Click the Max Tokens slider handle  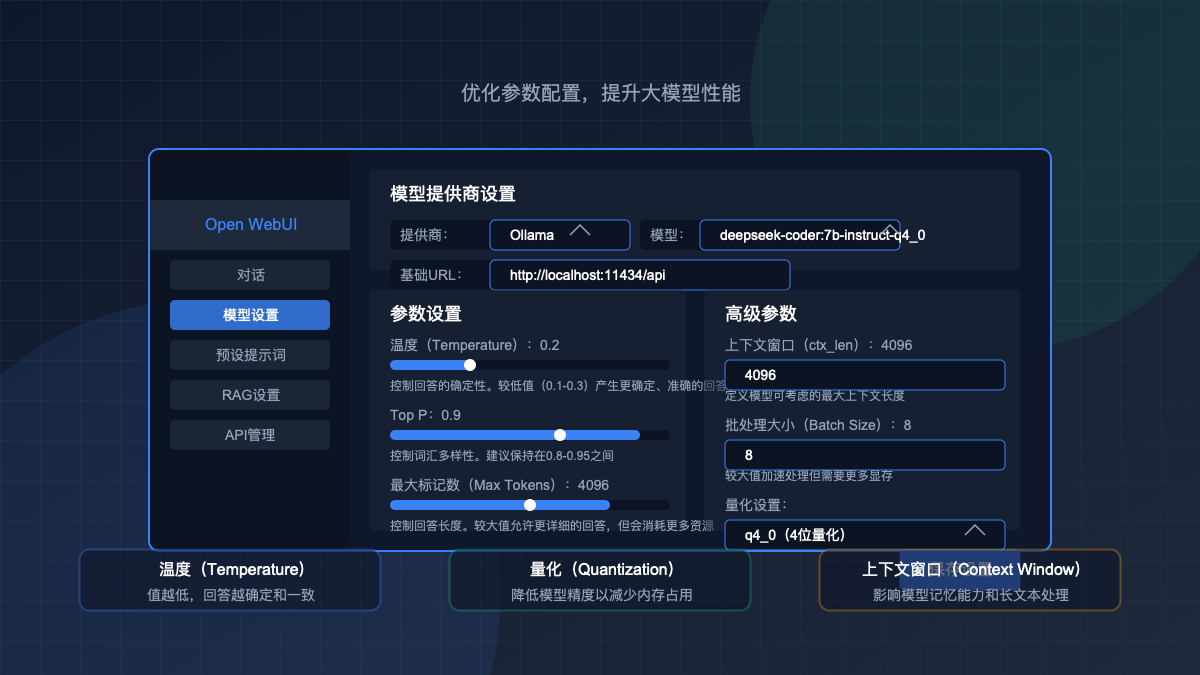point(530,505)
